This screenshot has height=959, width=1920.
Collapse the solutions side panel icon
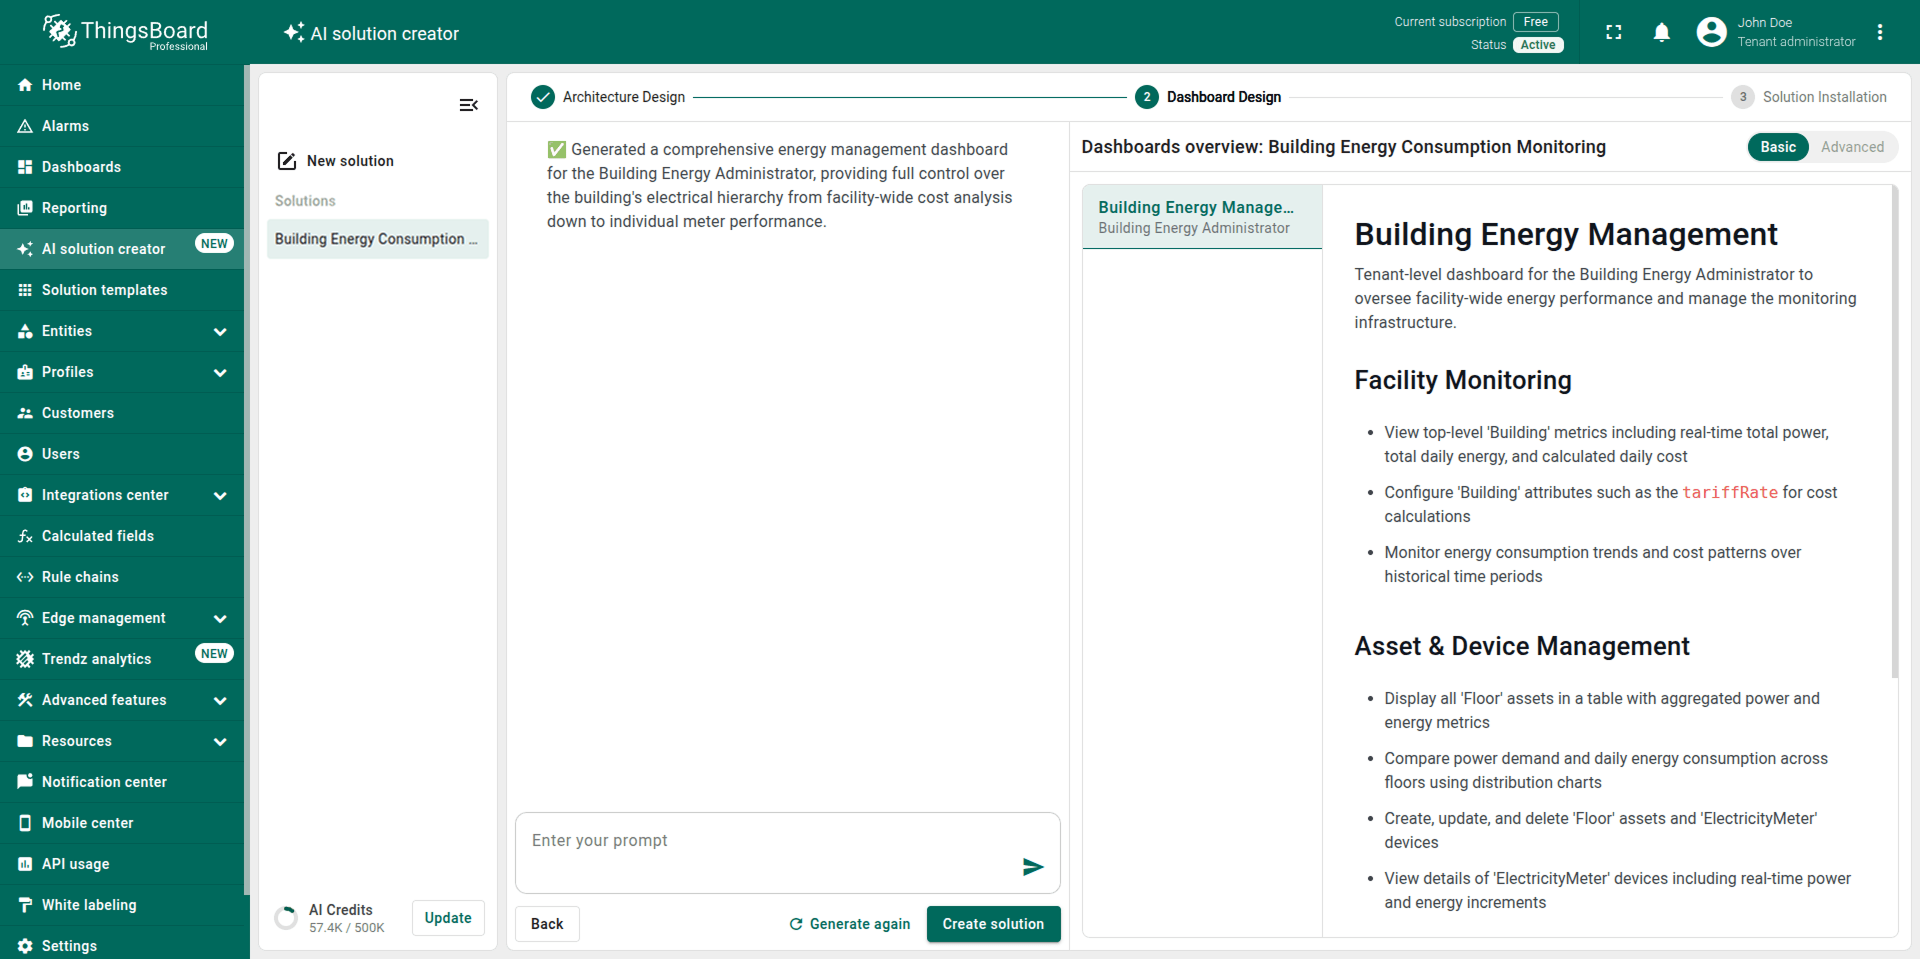coord(468,105)
